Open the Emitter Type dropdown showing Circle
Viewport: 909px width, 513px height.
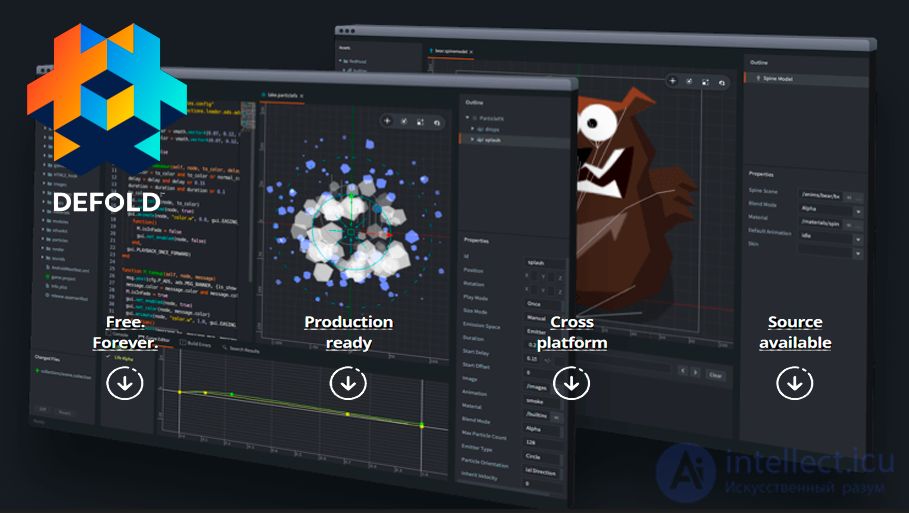(543, 457)
